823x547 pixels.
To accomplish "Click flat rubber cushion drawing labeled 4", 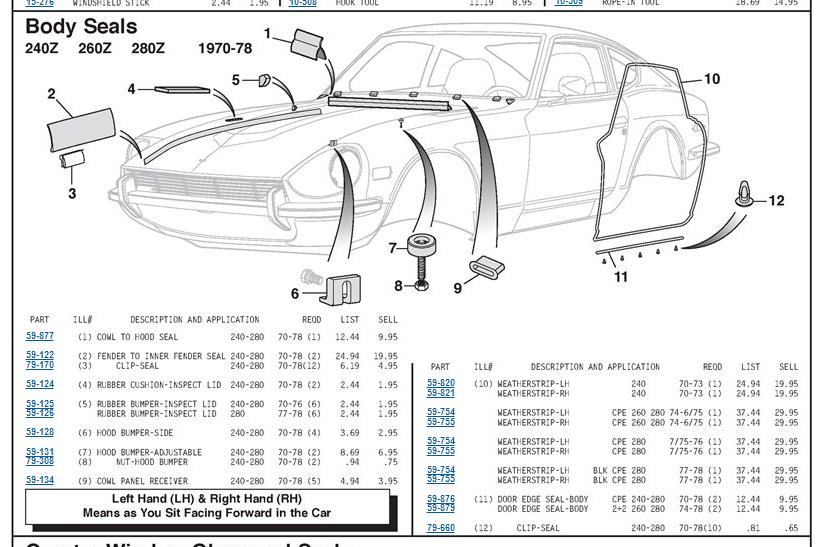I will click(x=182, y=90).
